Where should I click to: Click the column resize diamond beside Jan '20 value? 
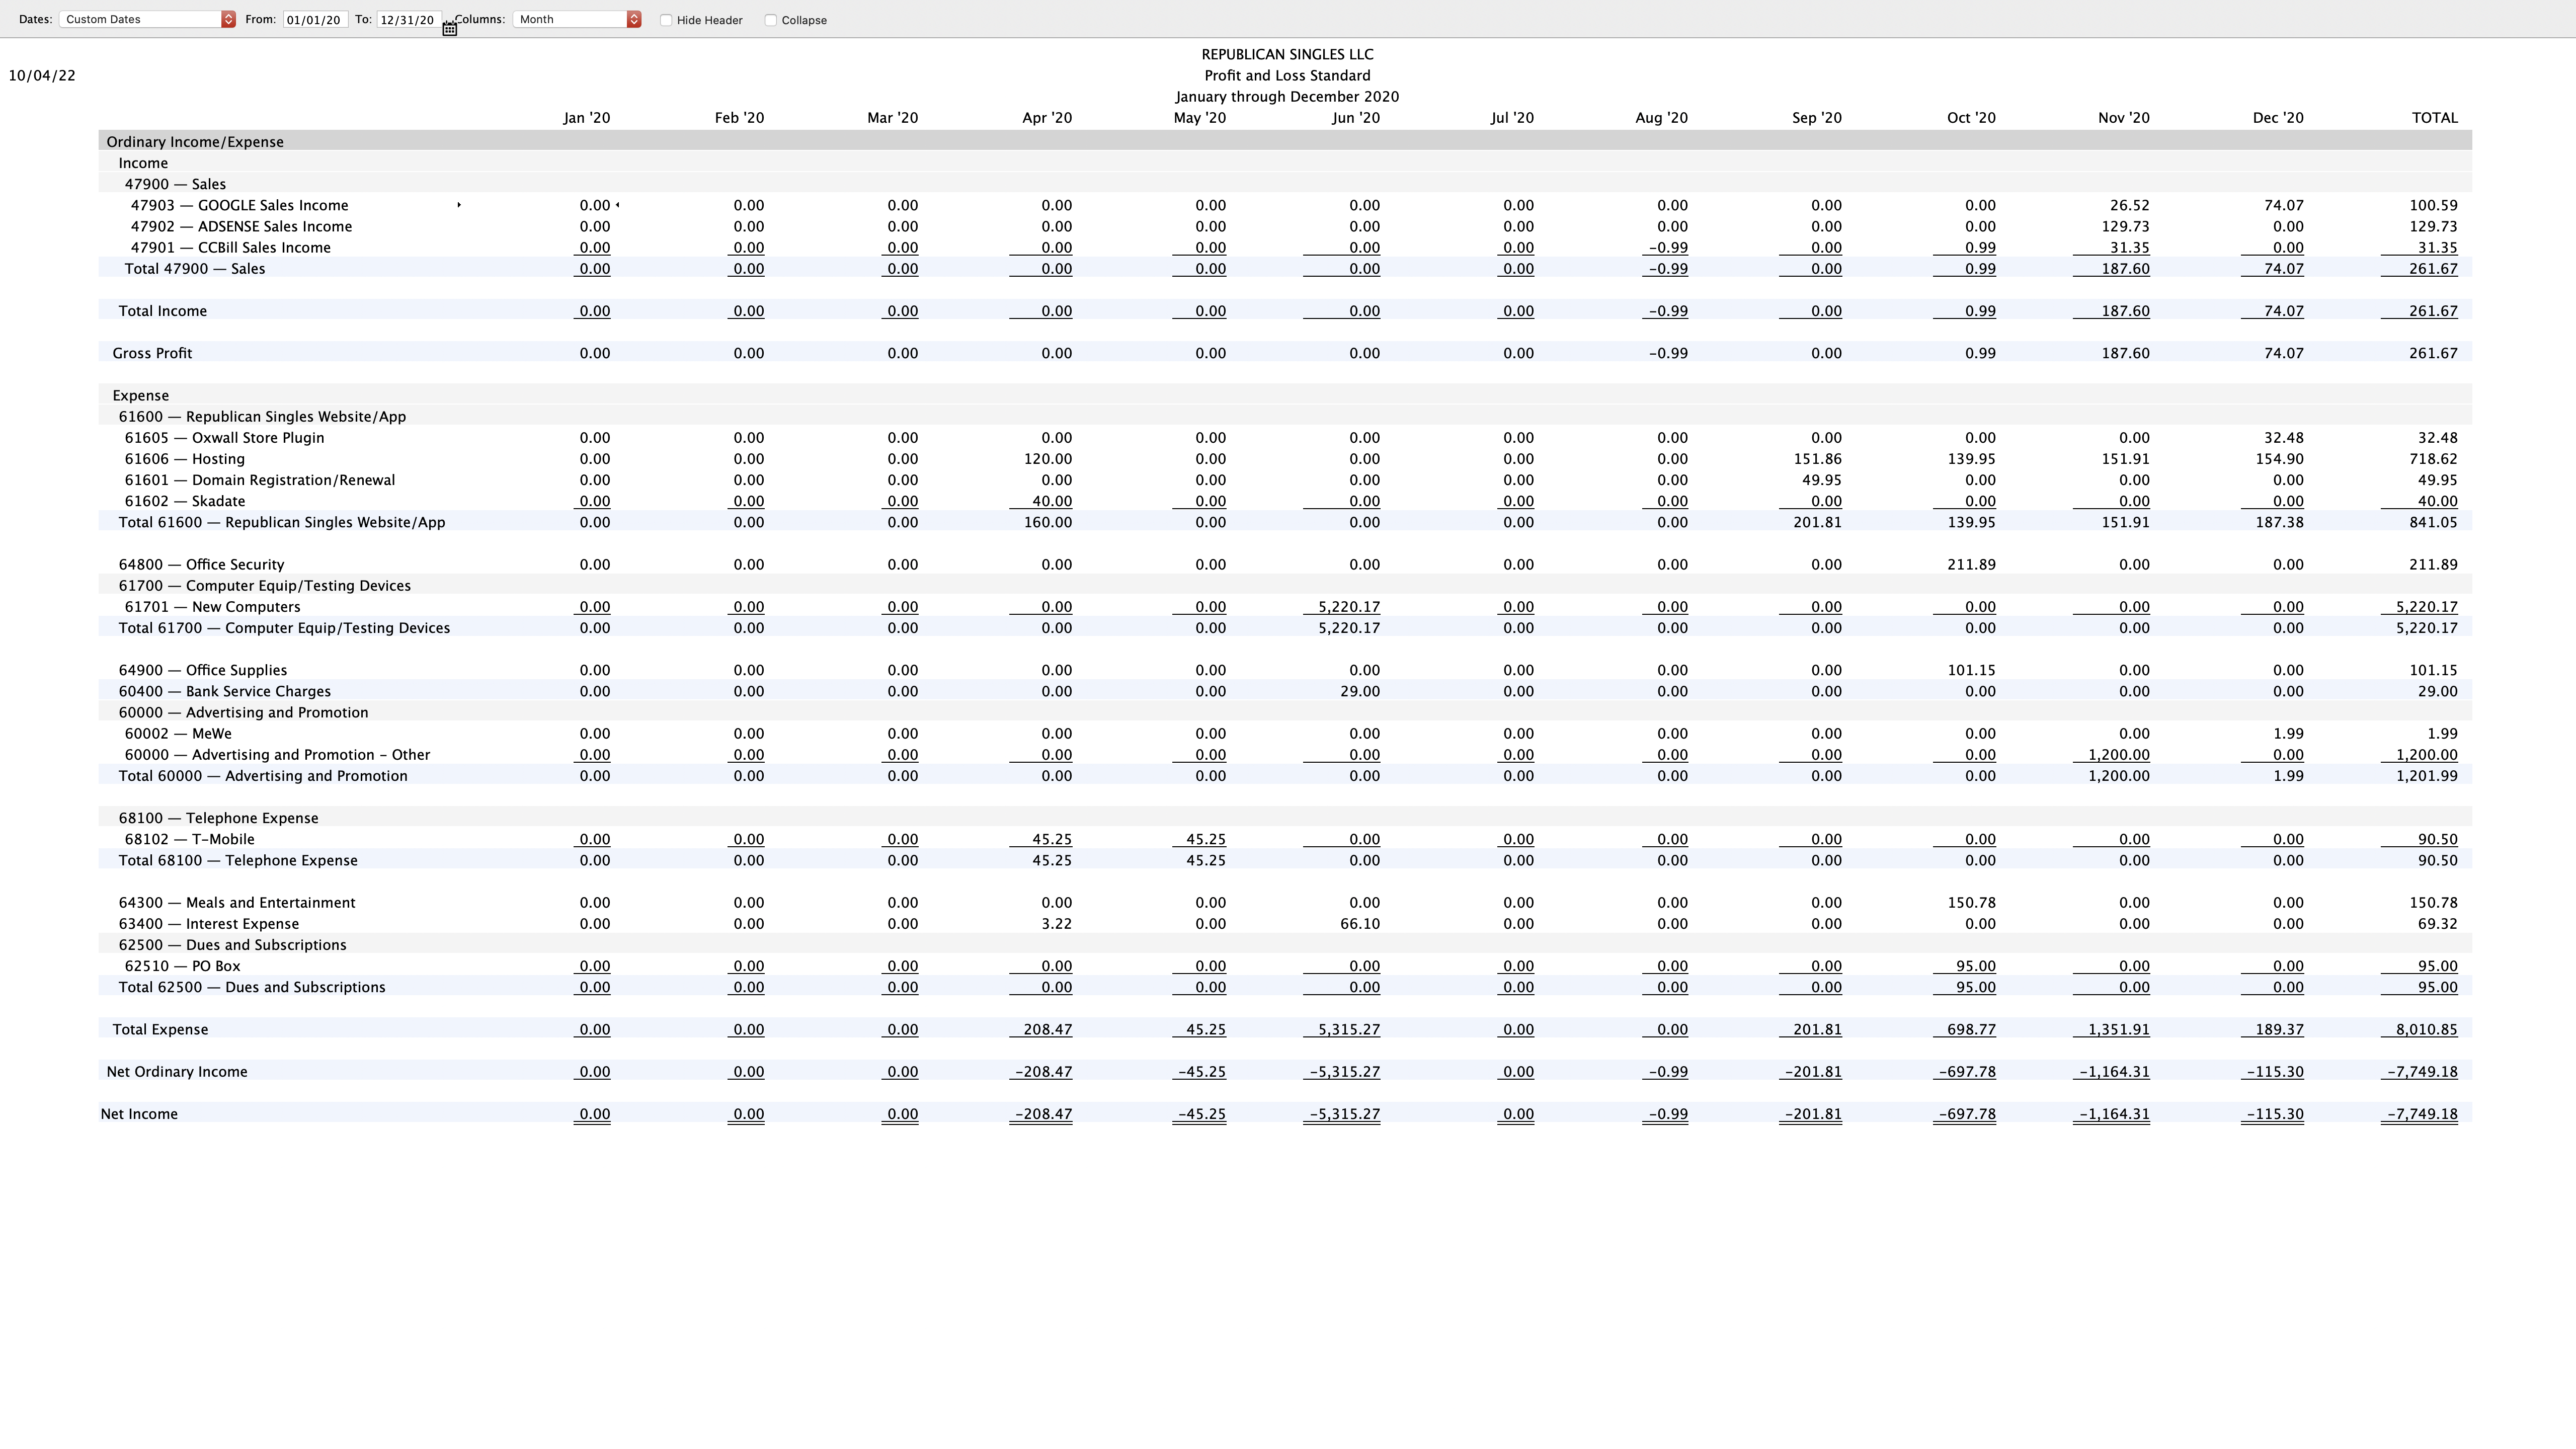pyautogui.click(x=618, y=205)
